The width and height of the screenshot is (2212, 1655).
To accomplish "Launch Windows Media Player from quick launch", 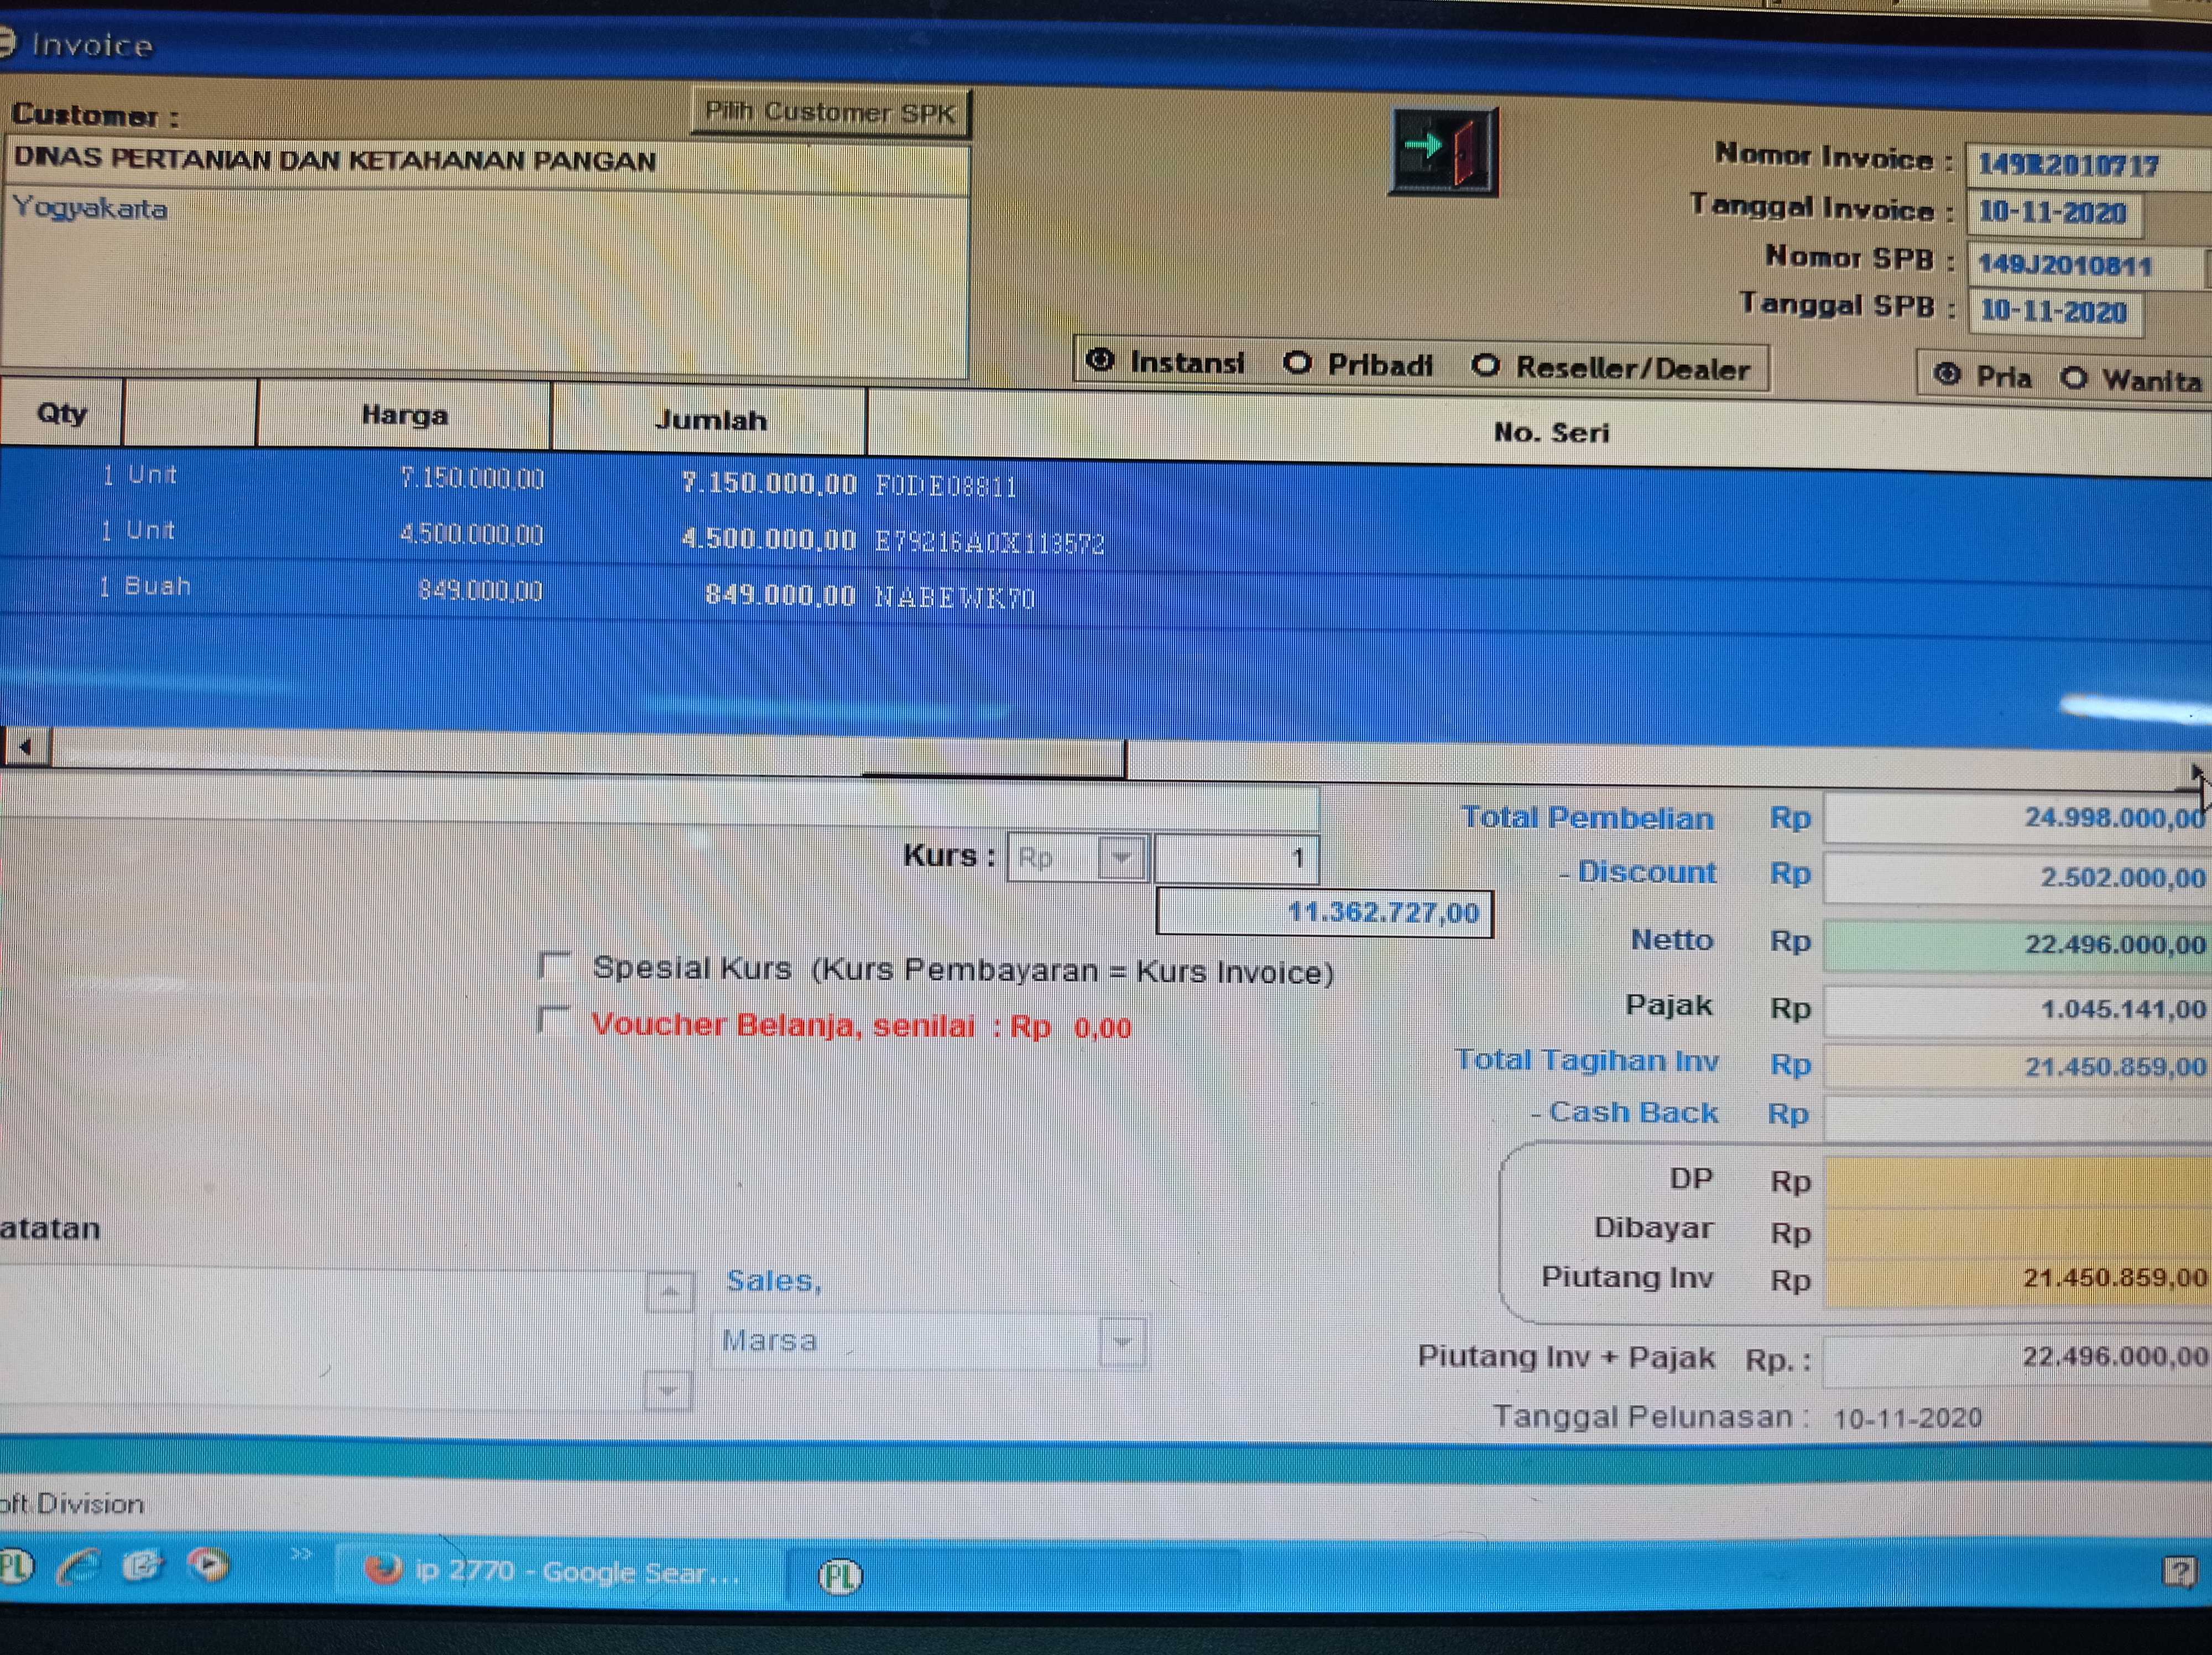I will pyautogui.click(x=208, y=1565).
